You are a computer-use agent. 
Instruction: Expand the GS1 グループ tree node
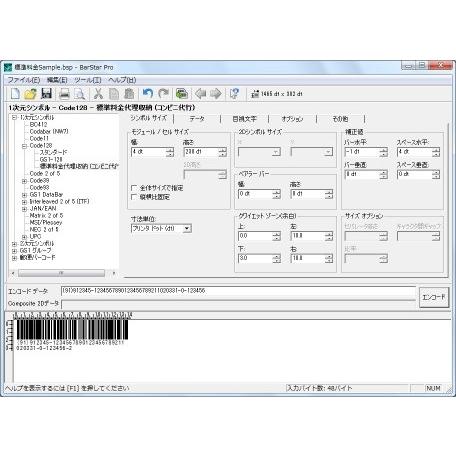pos(14,251)
